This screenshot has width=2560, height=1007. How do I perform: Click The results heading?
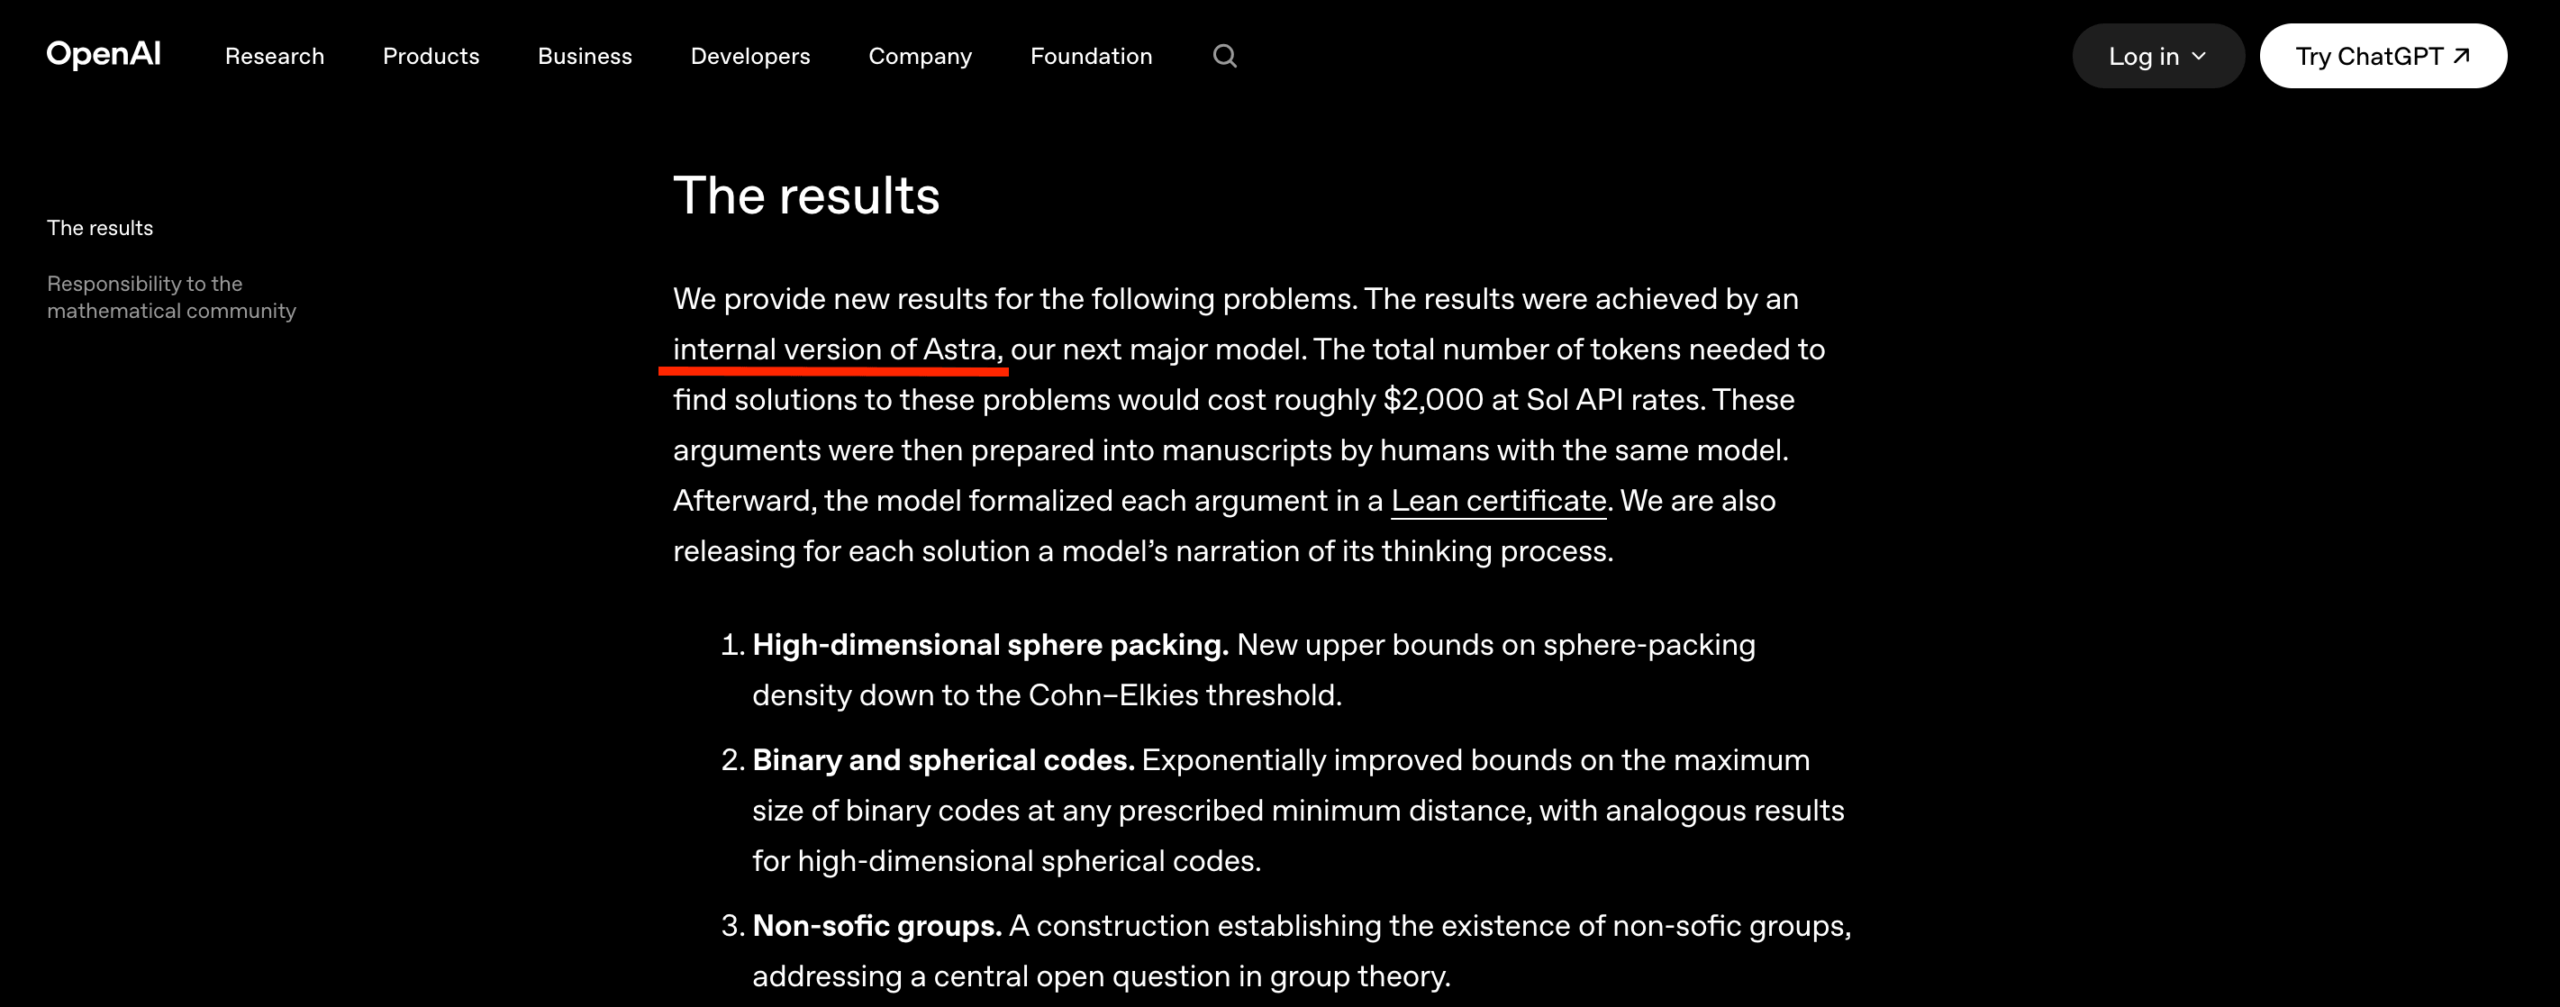(806, 195)
